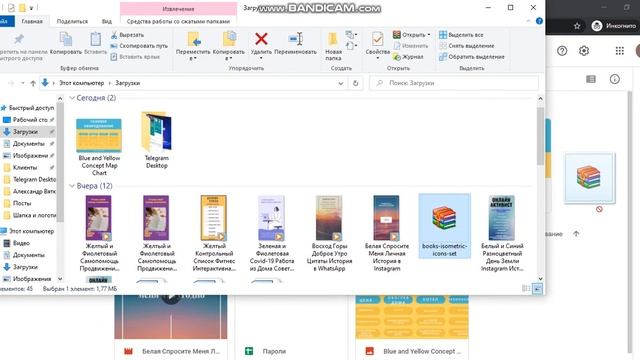Collapse the Вчера (12) group
This screenshot has height=360, width=640.
(x=72, y=186)
